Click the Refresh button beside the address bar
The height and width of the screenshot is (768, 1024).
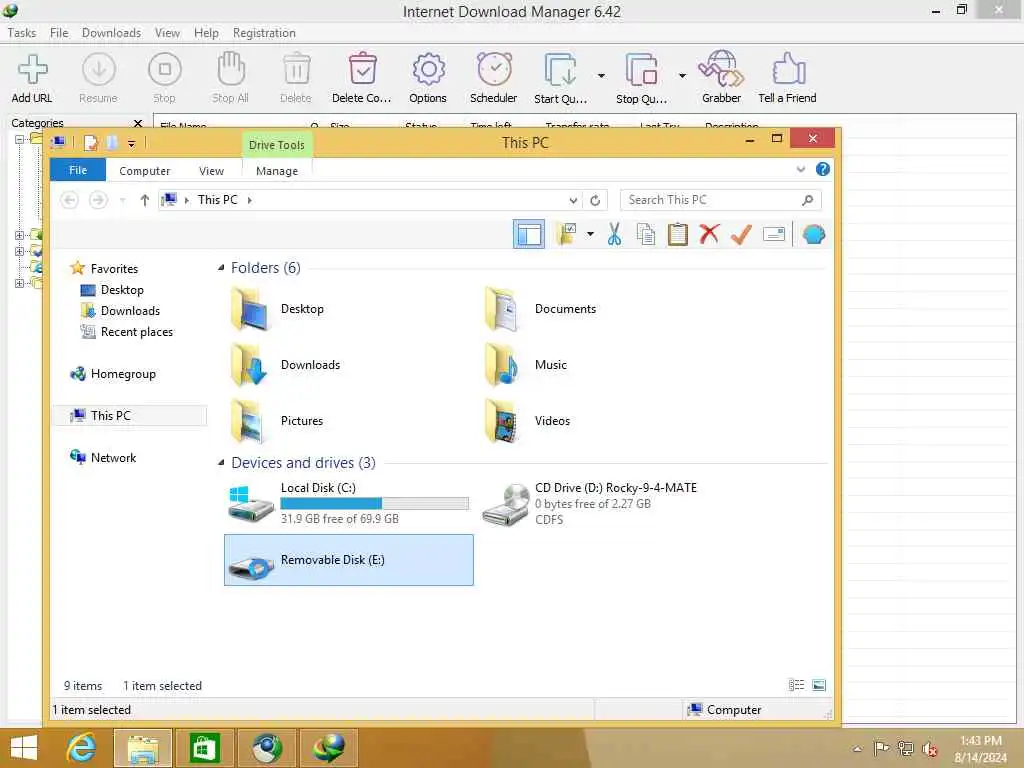(x=595, y=200)
